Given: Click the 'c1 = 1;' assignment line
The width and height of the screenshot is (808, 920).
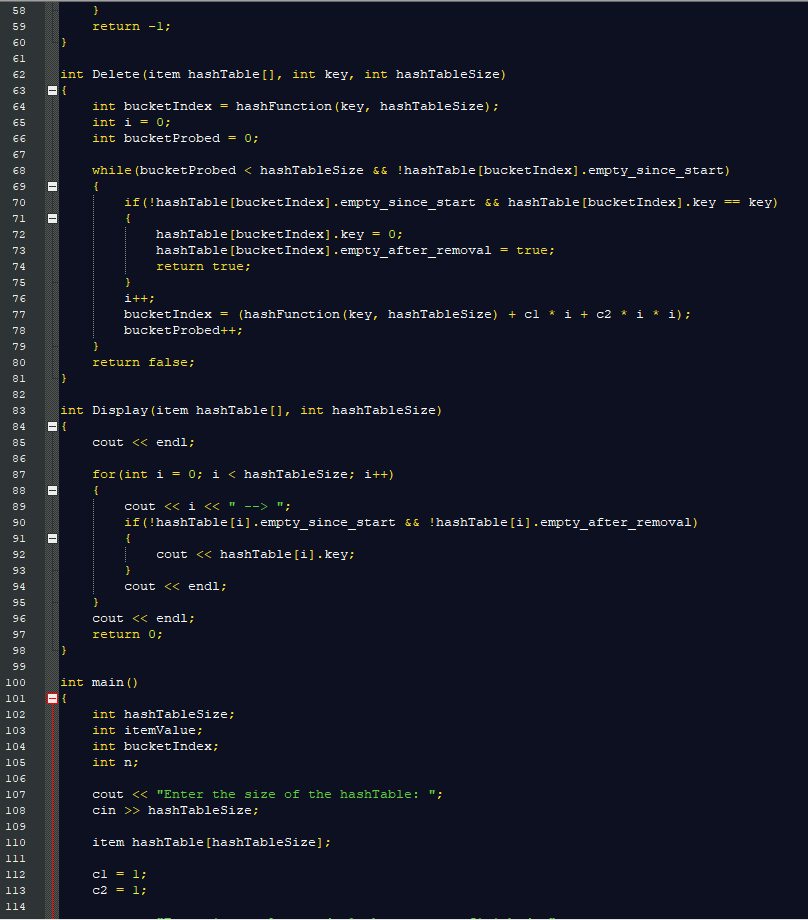Looking at the screenshot, I should click(119, 874).
